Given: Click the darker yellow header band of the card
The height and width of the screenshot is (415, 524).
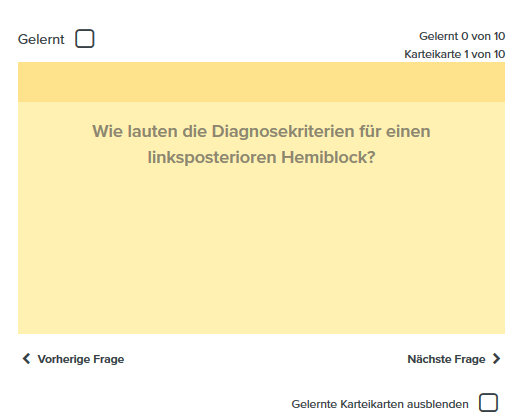Looking at the screenshot, I should click(261, 82).
